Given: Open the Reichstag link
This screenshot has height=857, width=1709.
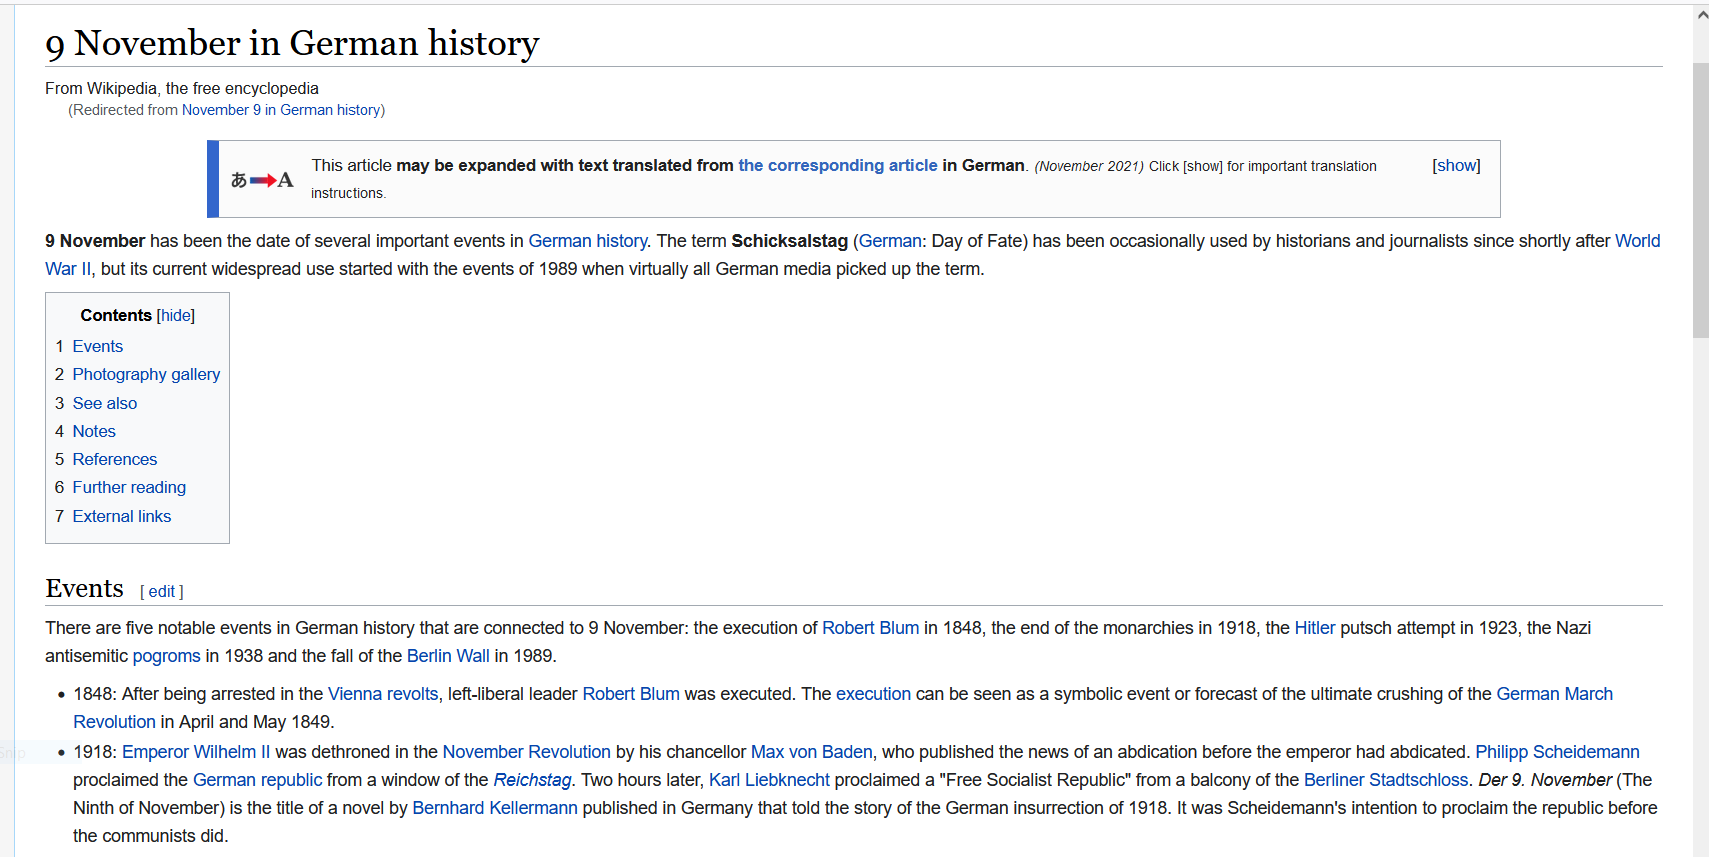Looking at the screenshot, I should pos(532,780).
